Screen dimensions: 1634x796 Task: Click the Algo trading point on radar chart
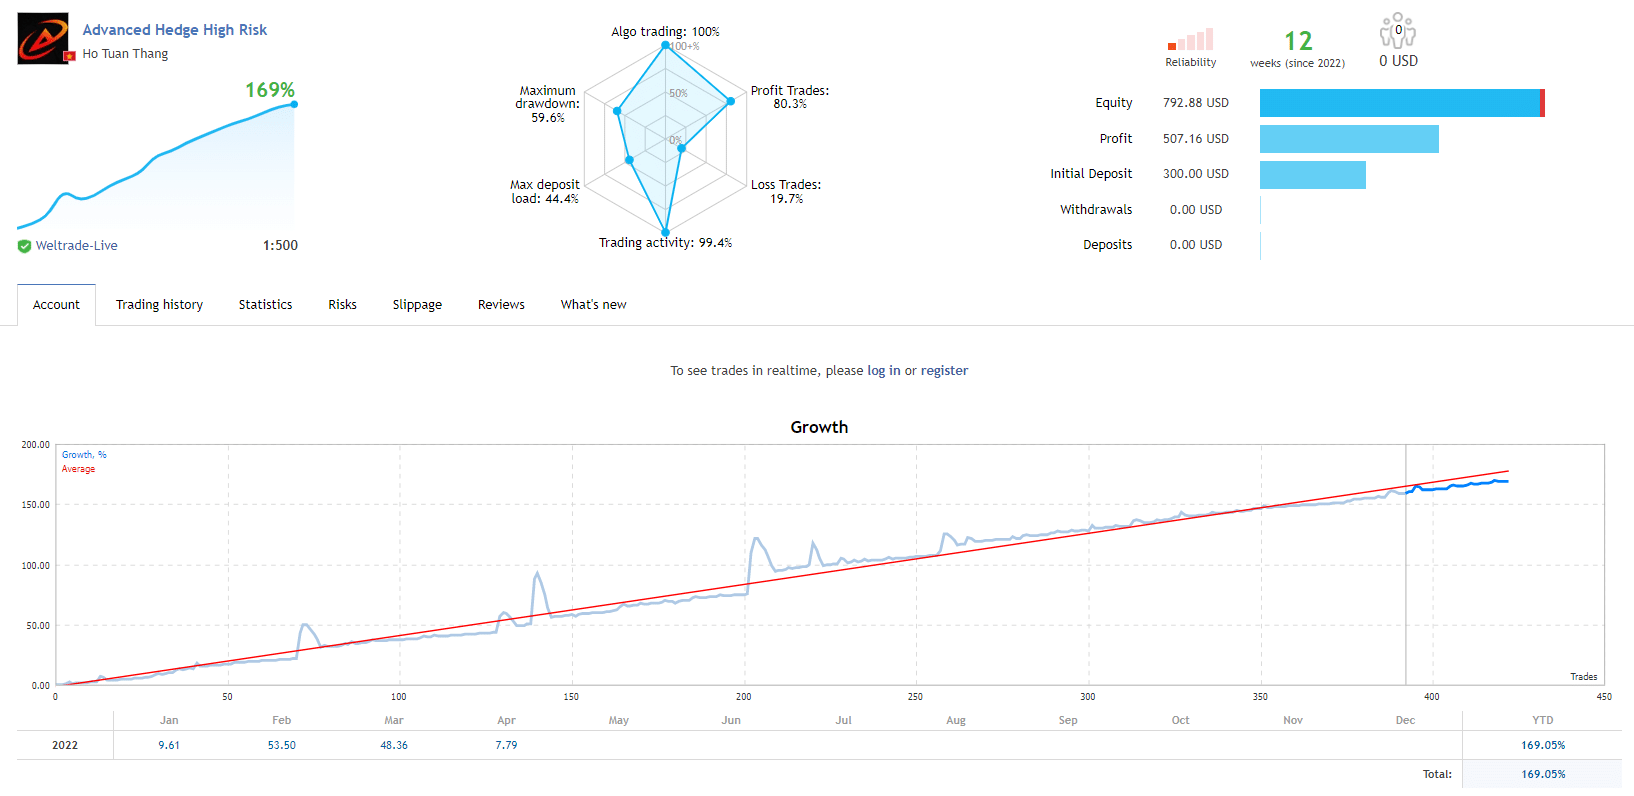(665, 45)
